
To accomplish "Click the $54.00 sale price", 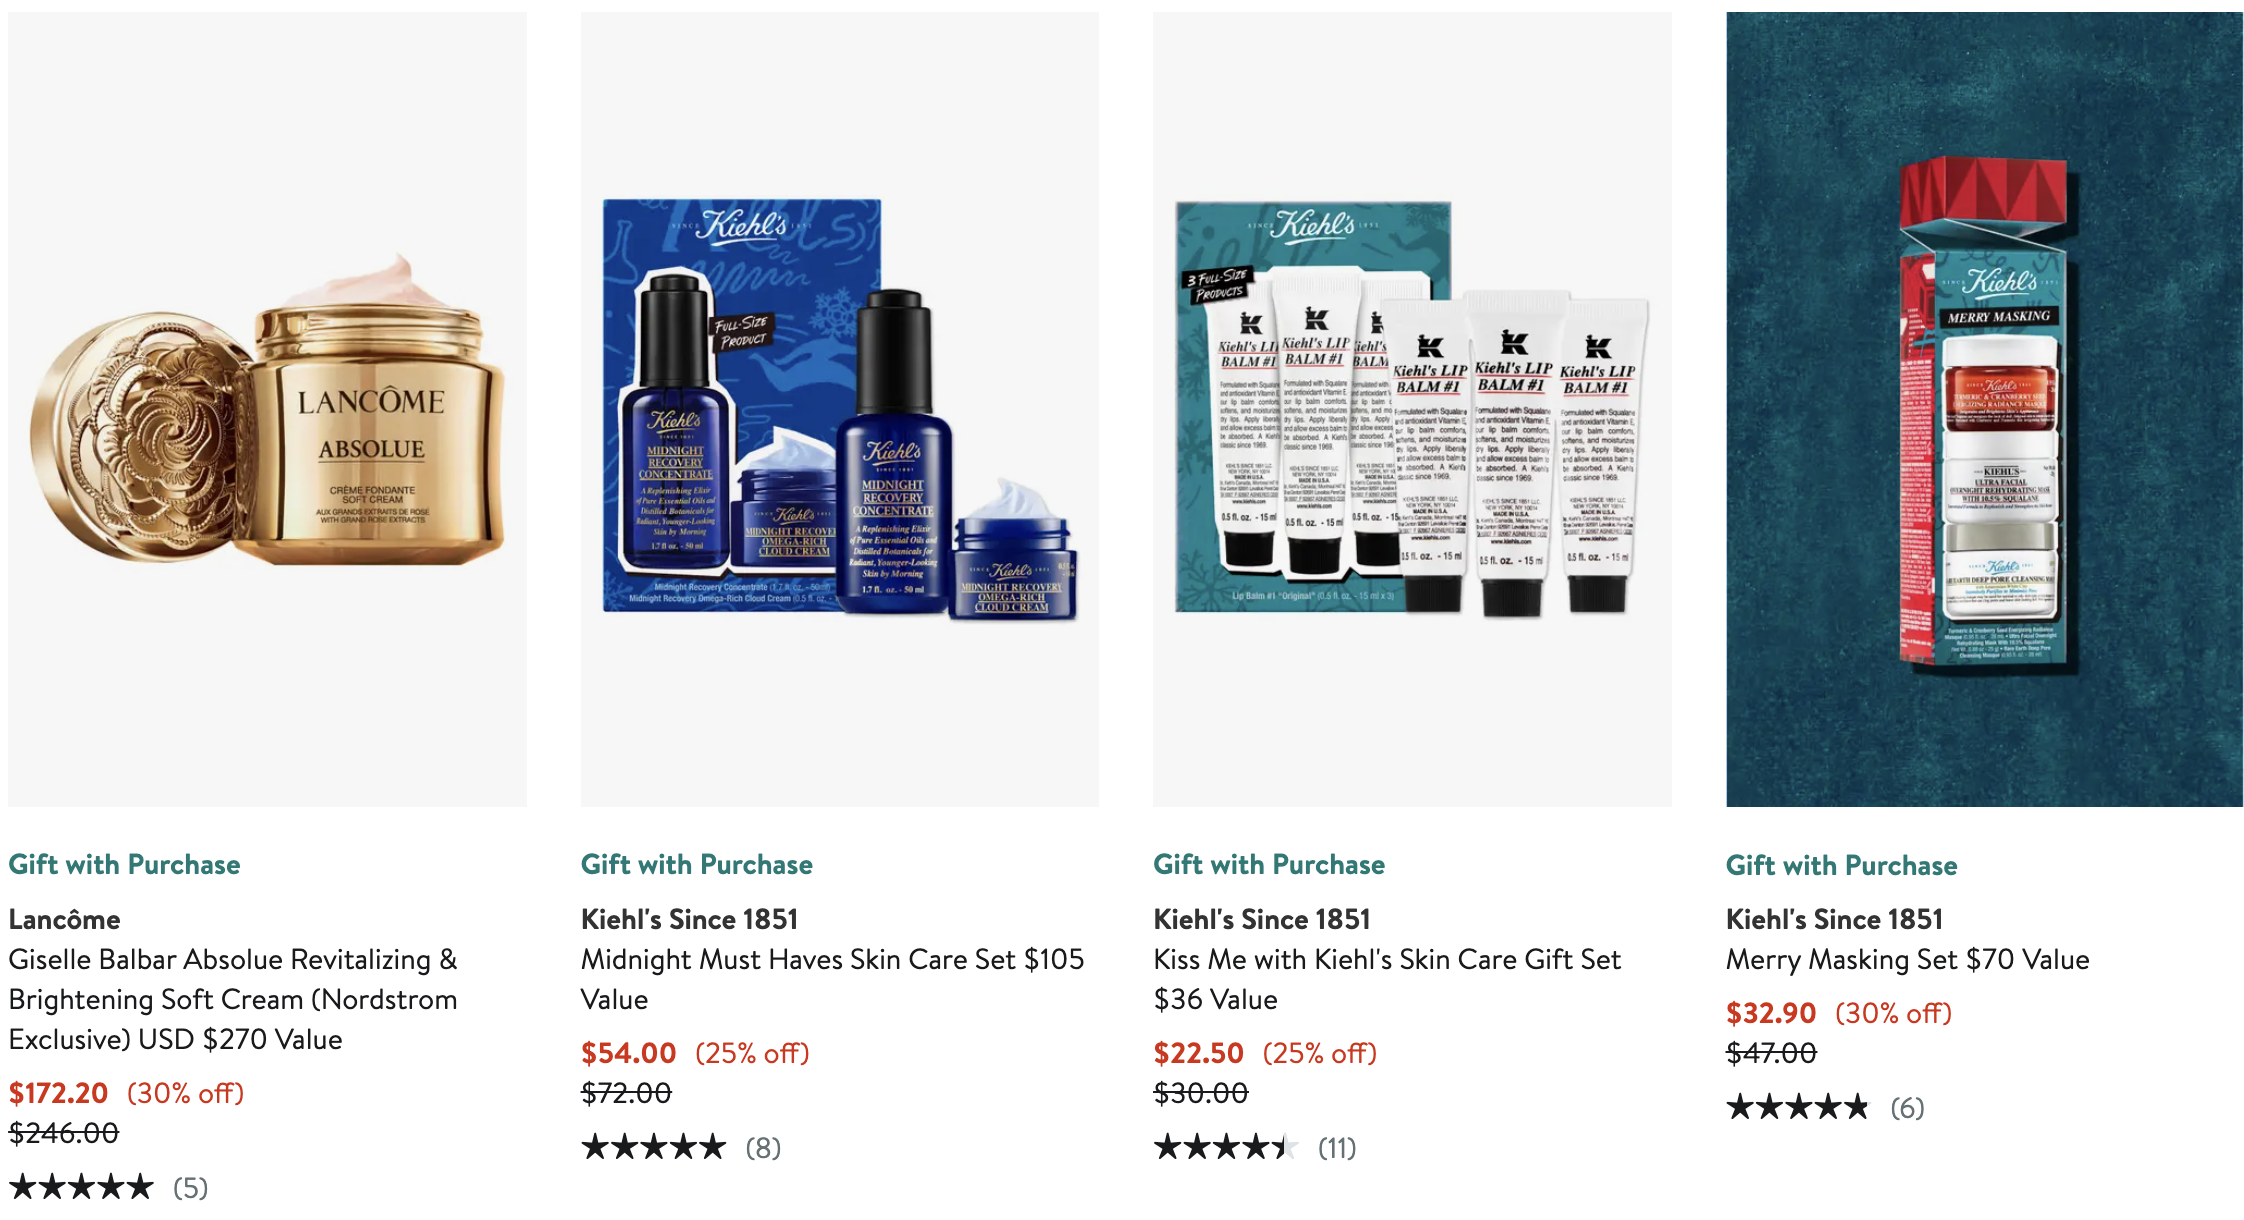I will click(629, 1053).
